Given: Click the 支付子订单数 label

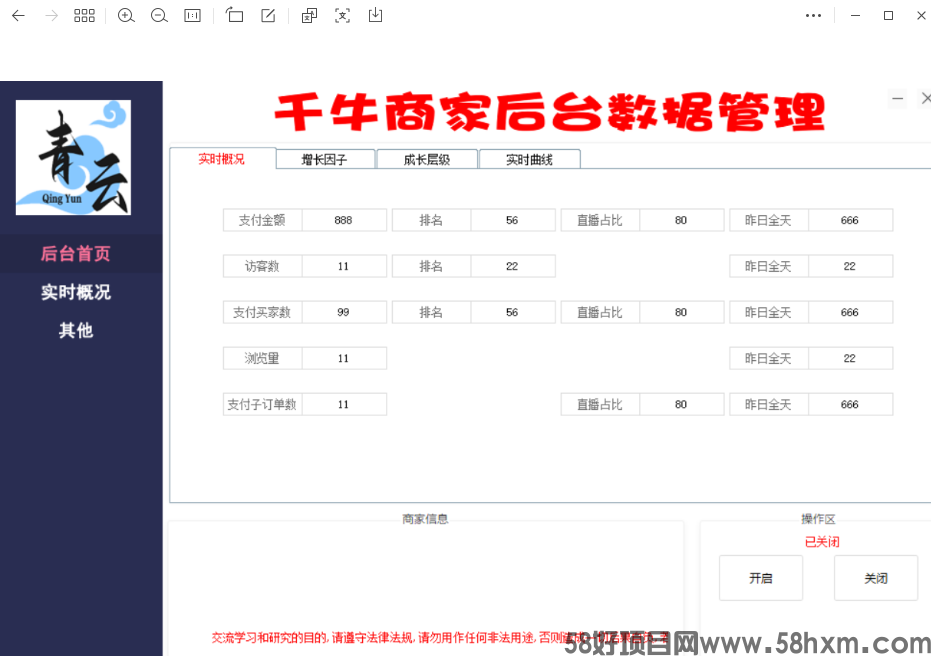Looking at the screenshot, I should (x=262, y=404).
